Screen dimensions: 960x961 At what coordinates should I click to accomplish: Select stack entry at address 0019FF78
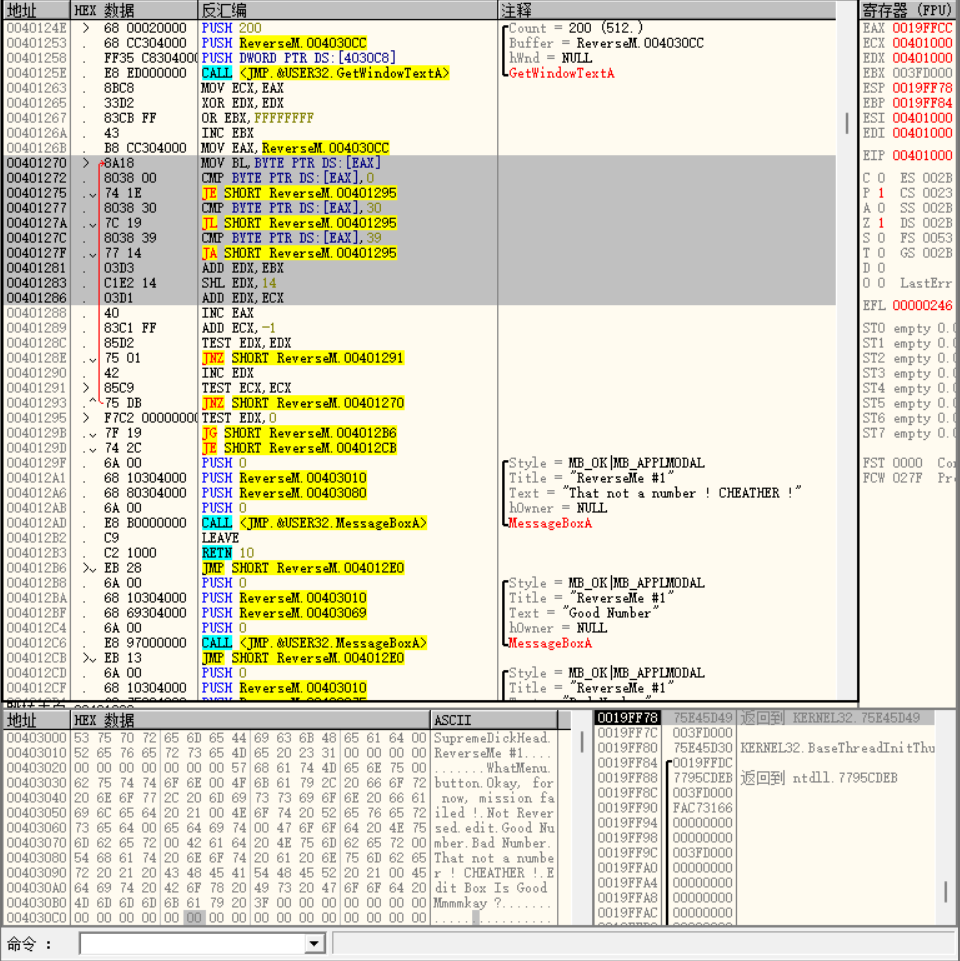(x=627, y=718)
